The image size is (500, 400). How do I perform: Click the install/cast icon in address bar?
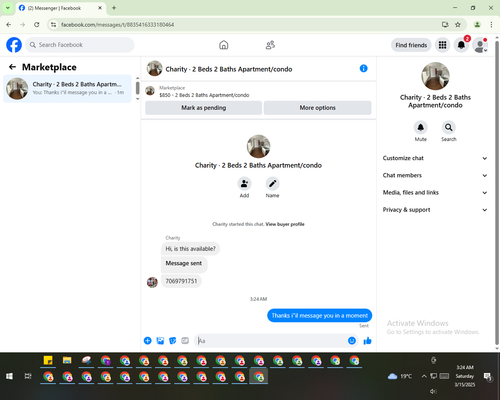tap(445, 25)
